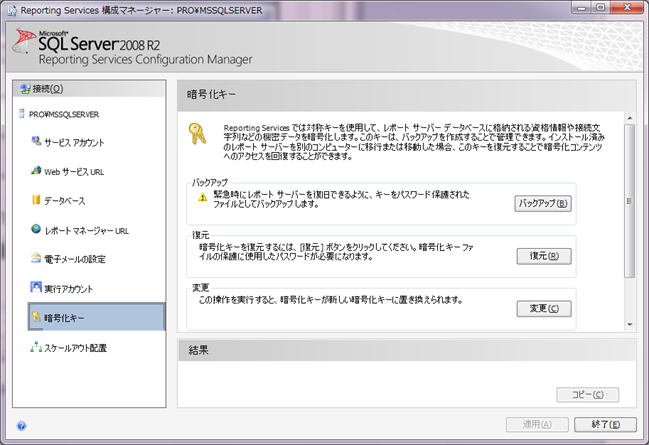
Task: Open the 実行アカウント page
Action: point(68,289)
